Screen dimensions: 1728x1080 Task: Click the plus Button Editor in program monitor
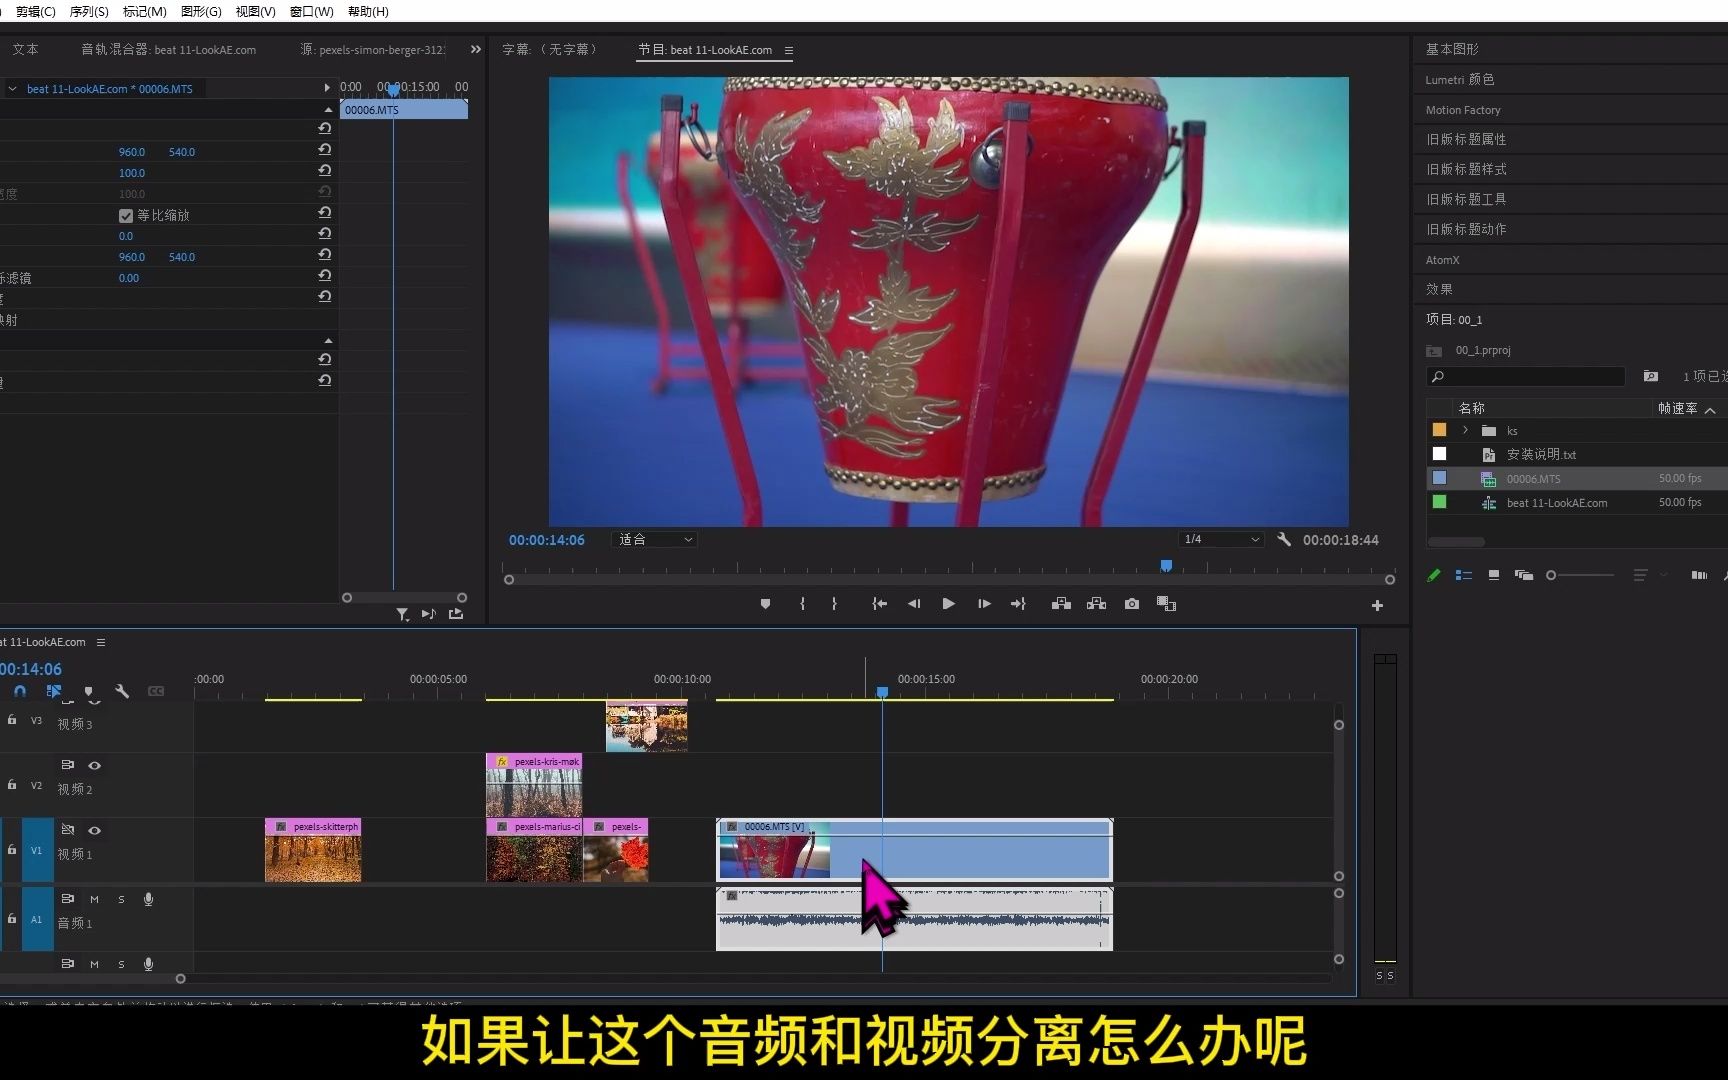click(x=1376, y=604)
